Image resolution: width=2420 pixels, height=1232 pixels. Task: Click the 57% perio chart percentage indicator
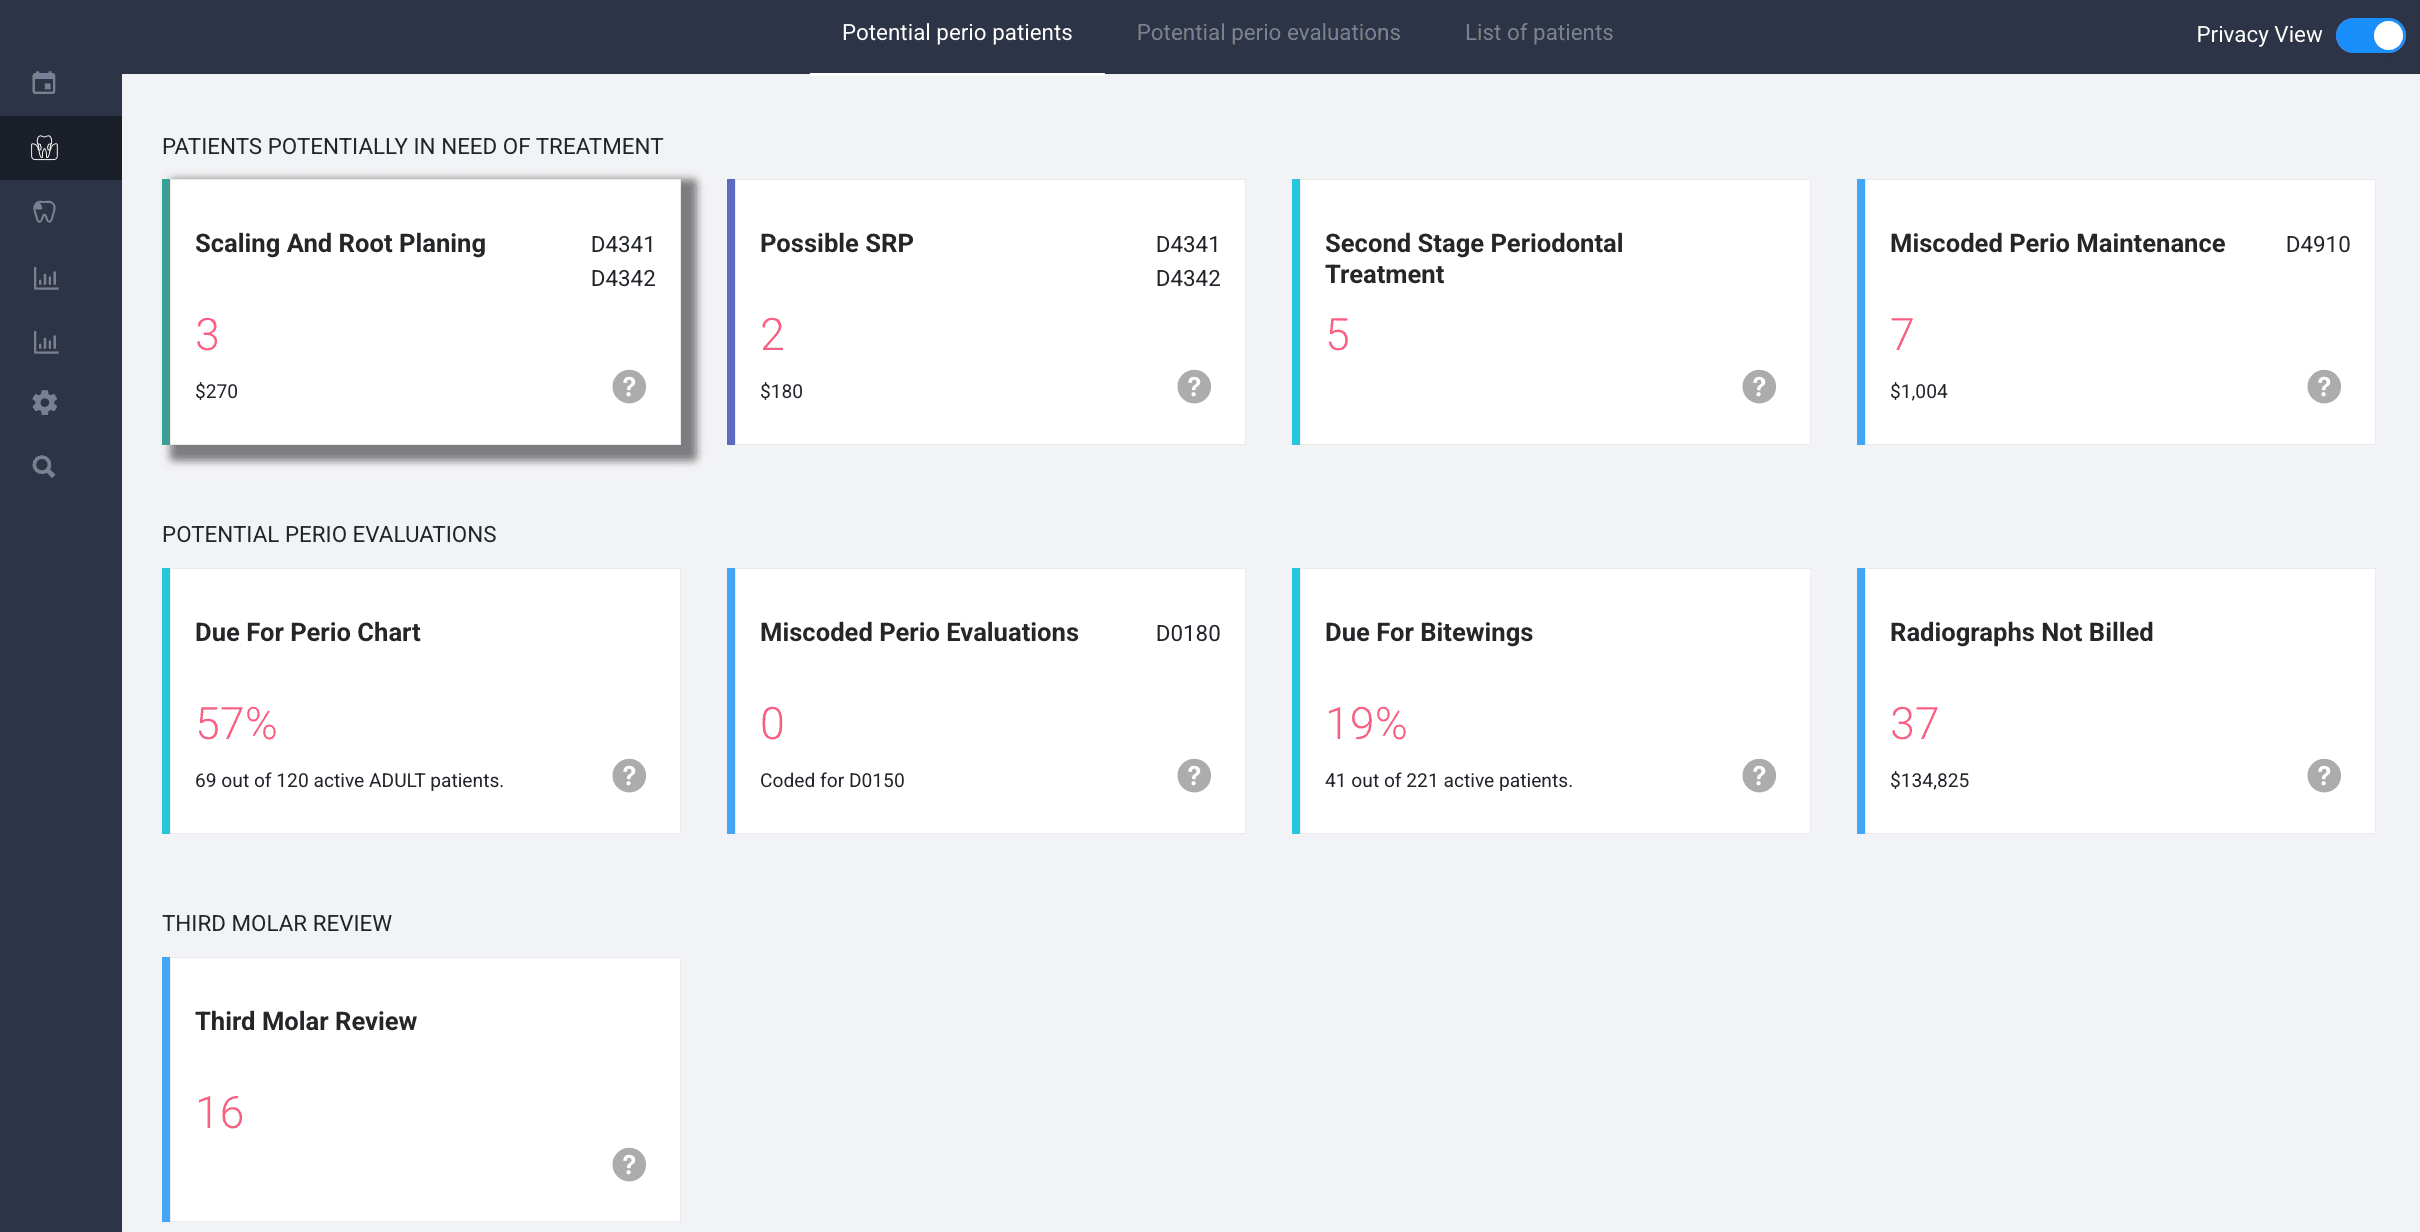coord(236,722)
